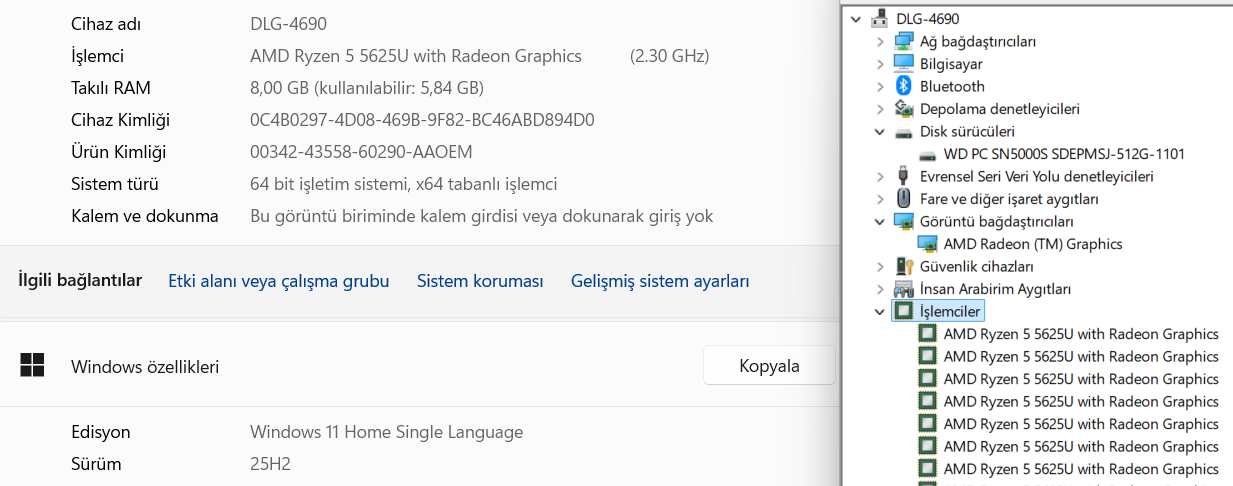Click the İnsan Arabirim Aygıtları icon
Screen dimensions: 1233x486
tap(904, 289)
